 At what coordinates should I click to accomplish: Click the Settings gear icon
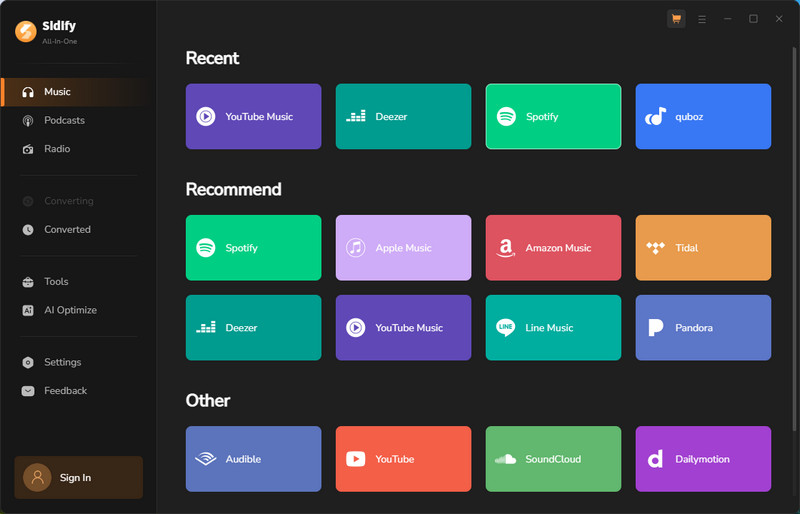click(28, 362)
